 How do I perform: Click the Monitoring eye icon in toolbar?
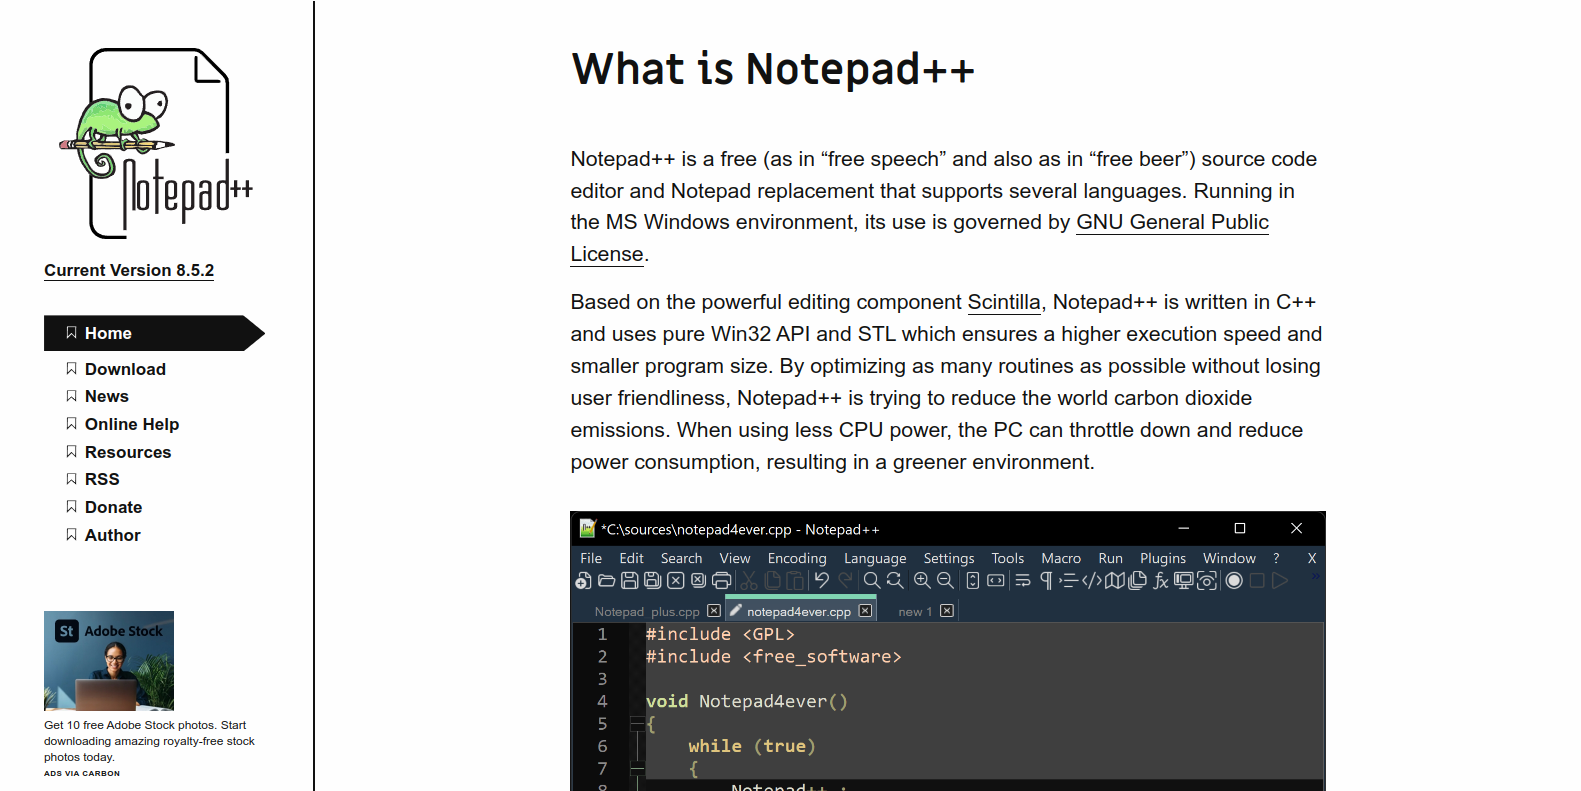pyautogui.click(x=1207, y=580)
